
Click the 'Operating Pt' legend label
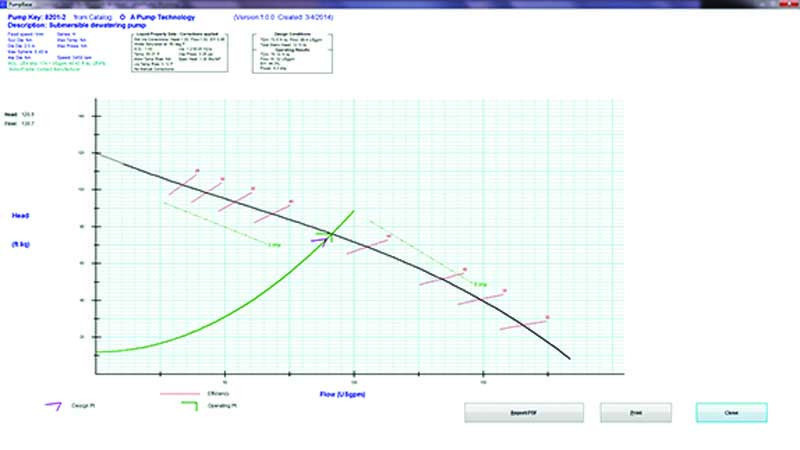[x=222, y=406]
